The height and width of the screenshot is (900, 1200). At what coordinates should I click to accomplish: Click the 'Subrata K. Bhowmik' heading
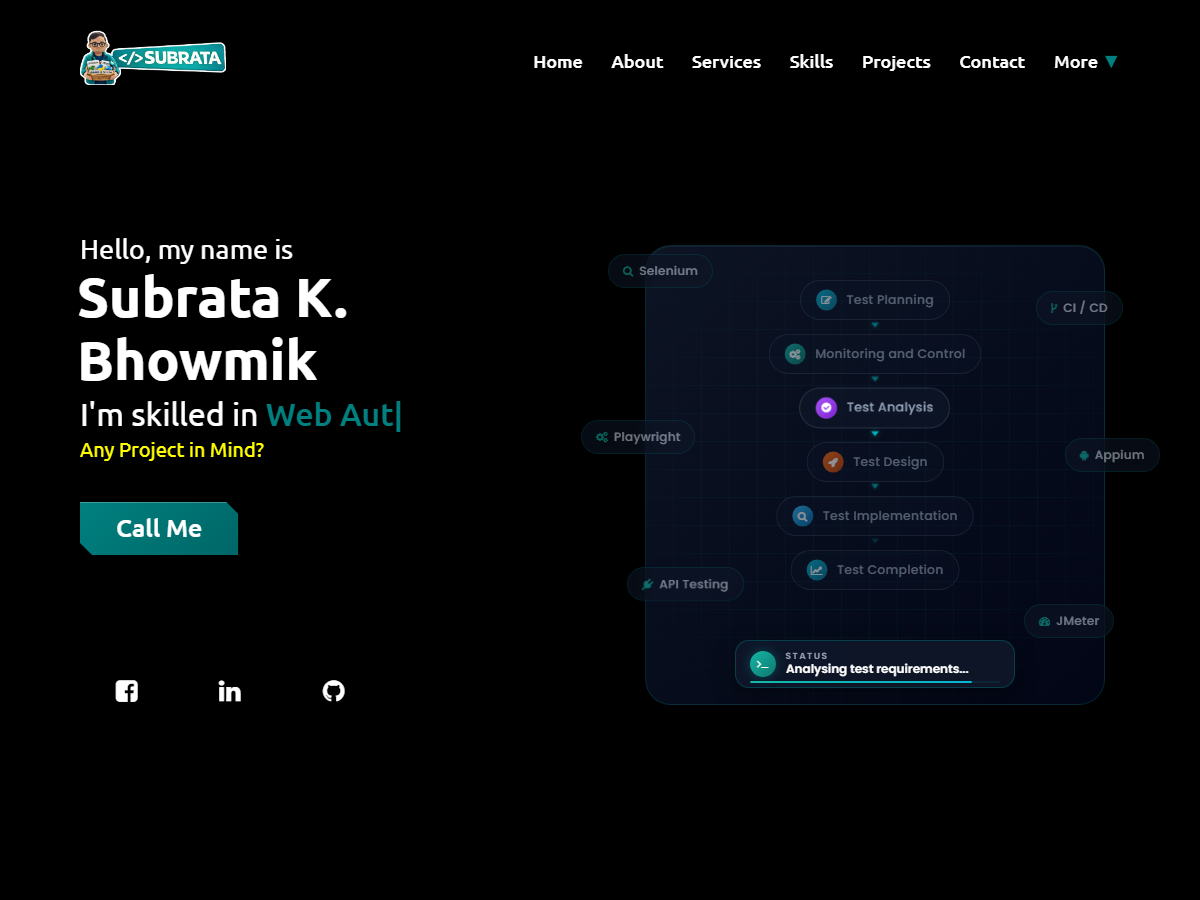click(213, 329)
